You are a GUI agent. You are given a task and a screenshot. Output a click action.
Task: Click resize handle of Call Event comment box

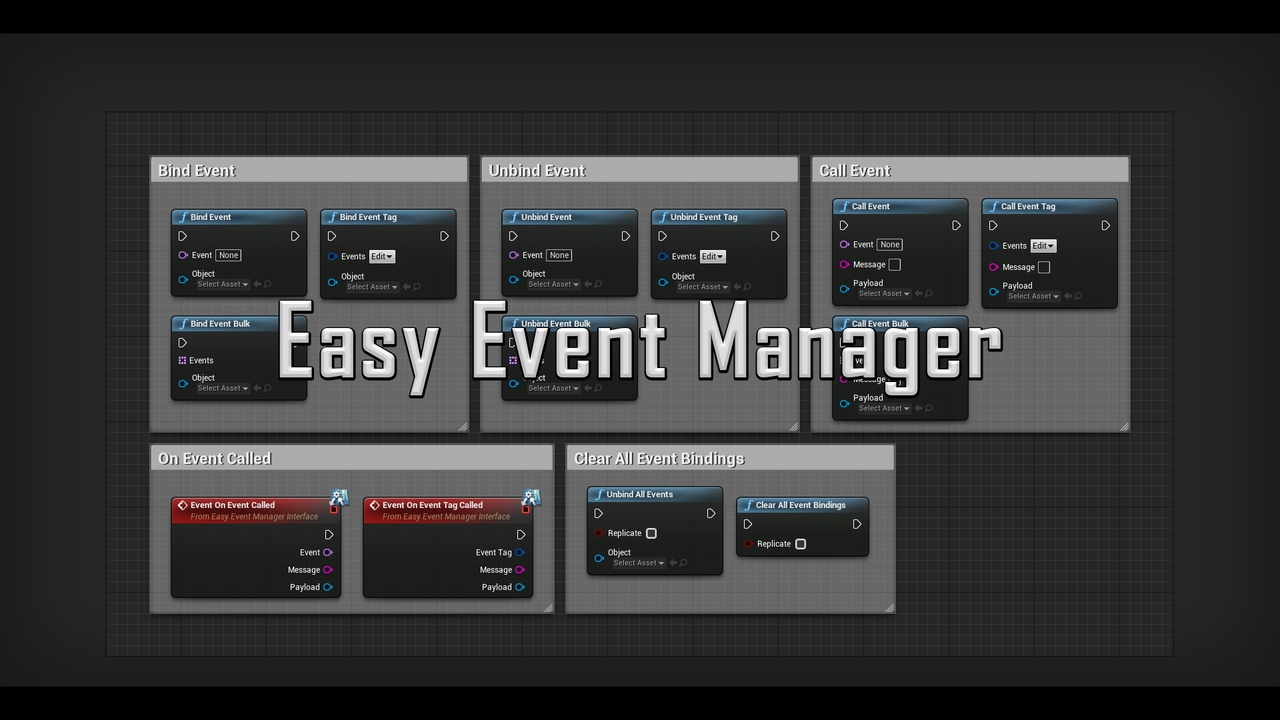click(x=1124, y=427)
